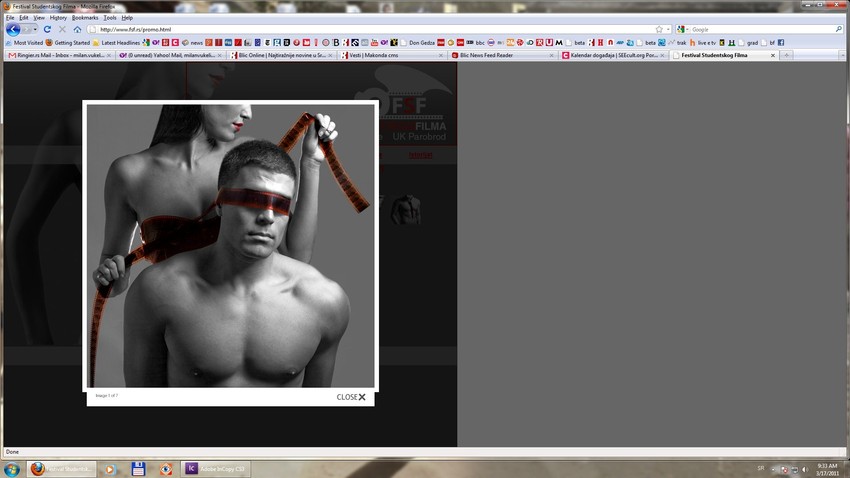Reload the page with the refresh icon
The image size is (850, 478).
47,30
